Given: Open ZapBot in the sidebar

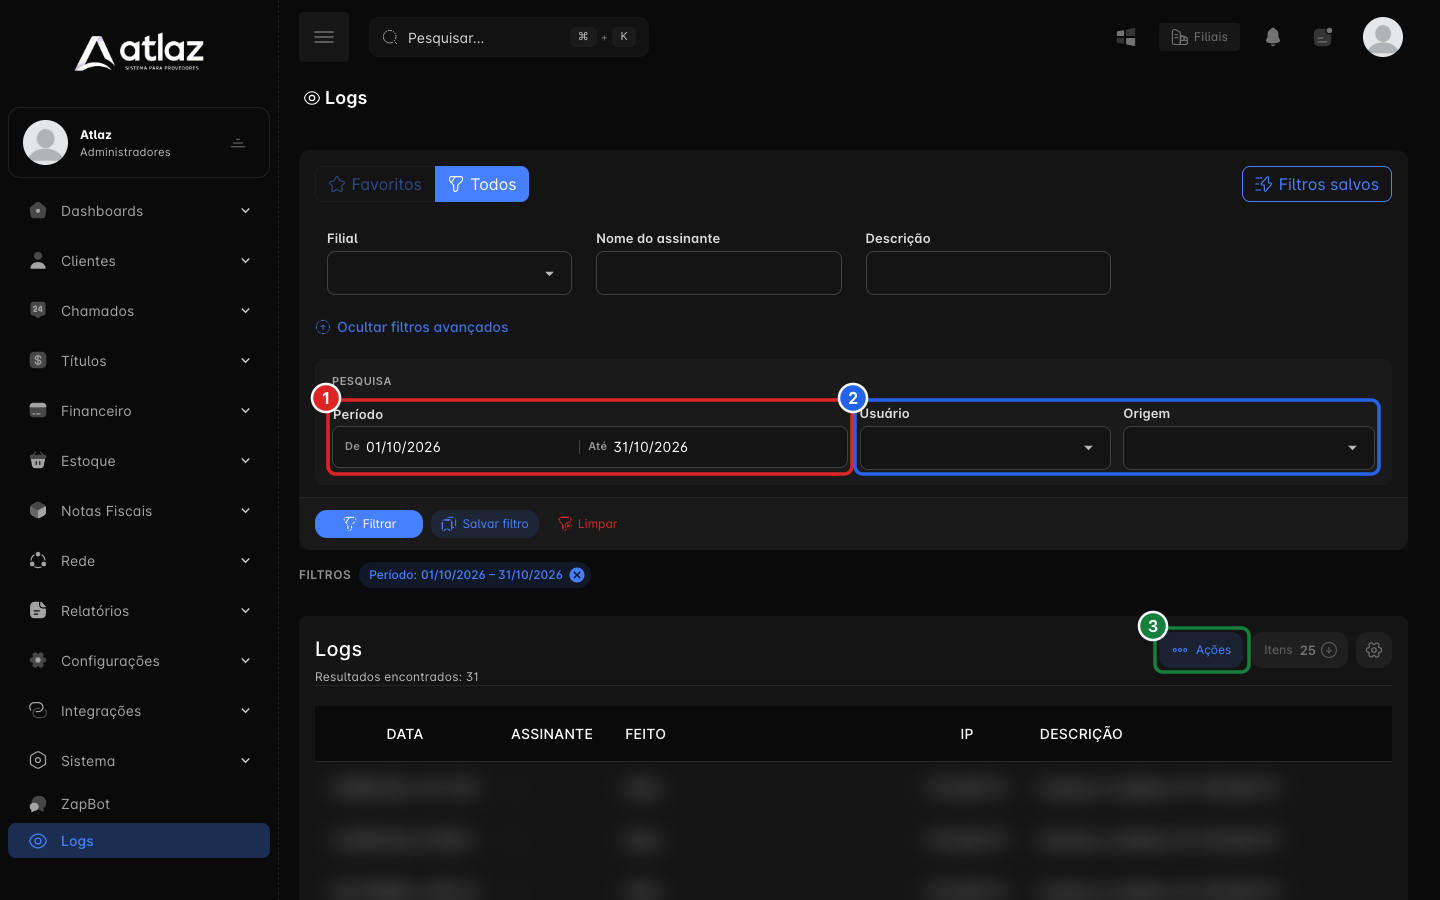Looking at the screenshot, I should (x=139, y=804).
